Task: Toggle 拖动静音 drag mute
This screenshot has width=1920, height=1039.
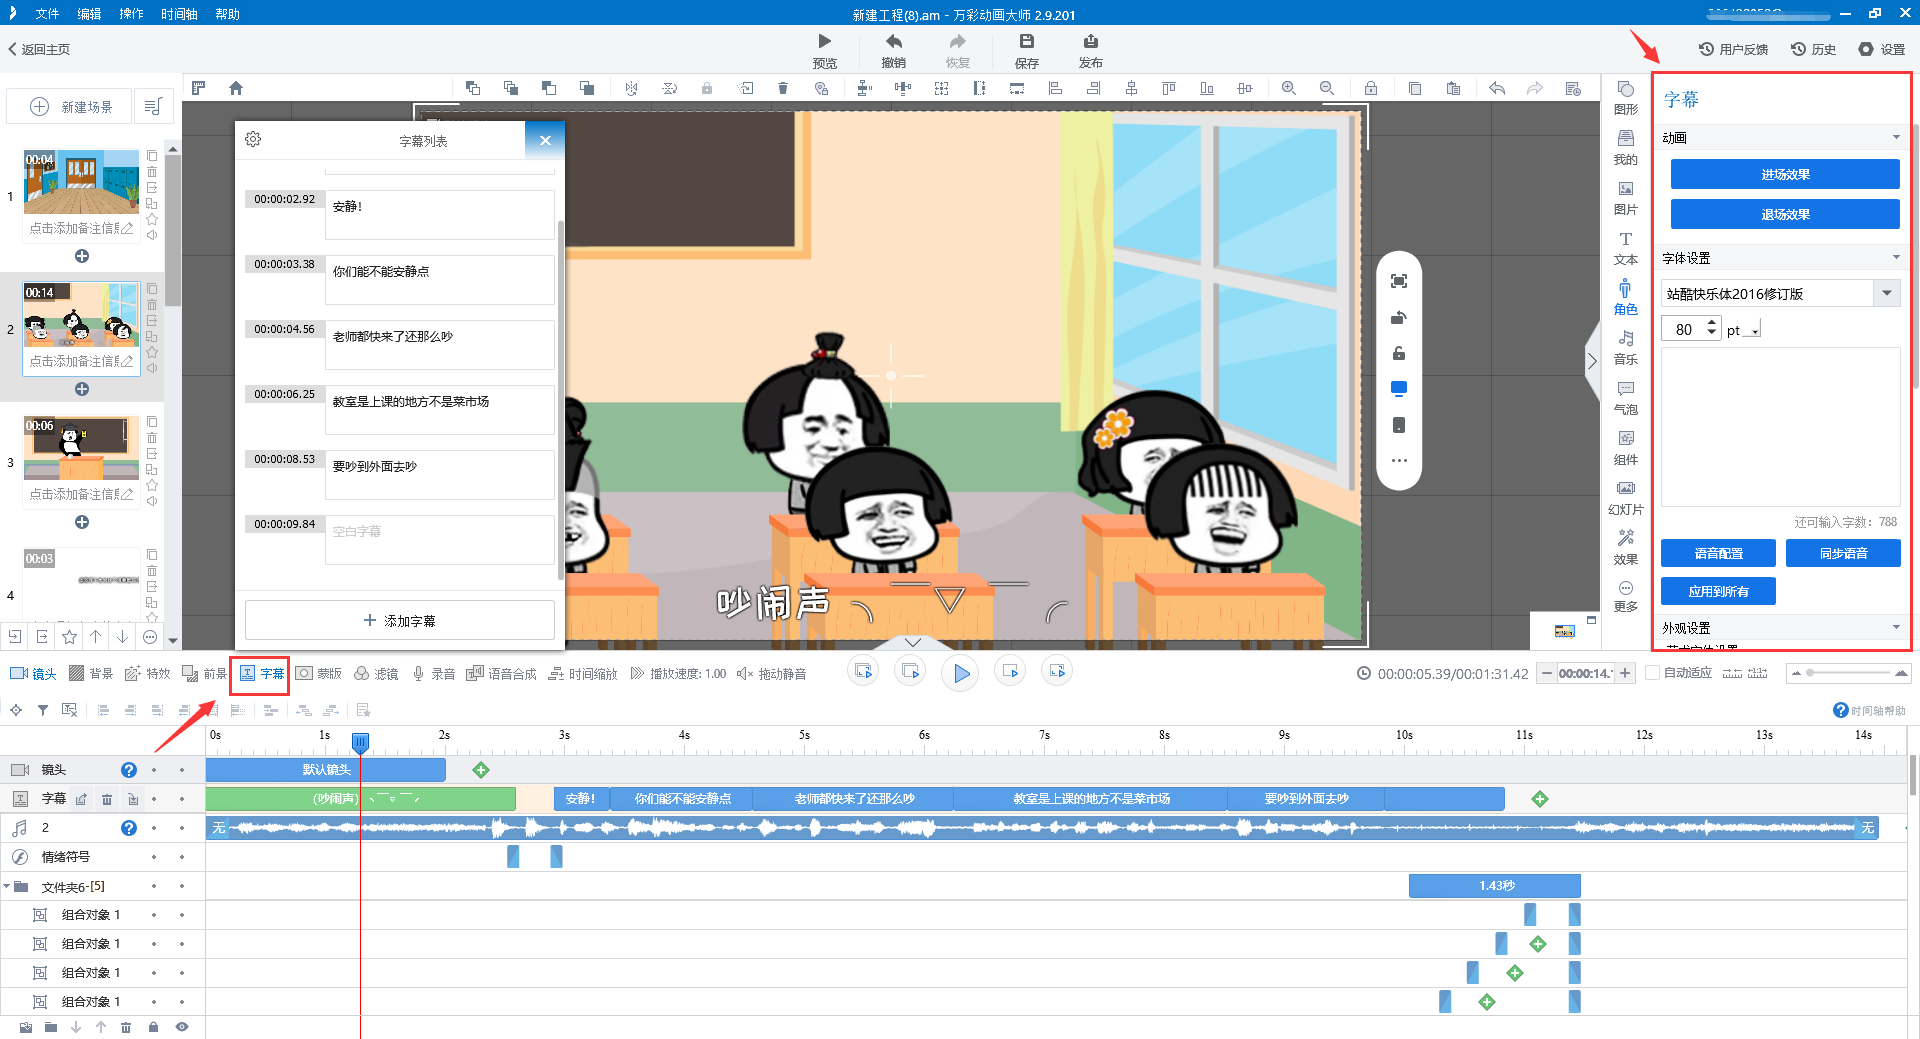Action: point(772,674)
